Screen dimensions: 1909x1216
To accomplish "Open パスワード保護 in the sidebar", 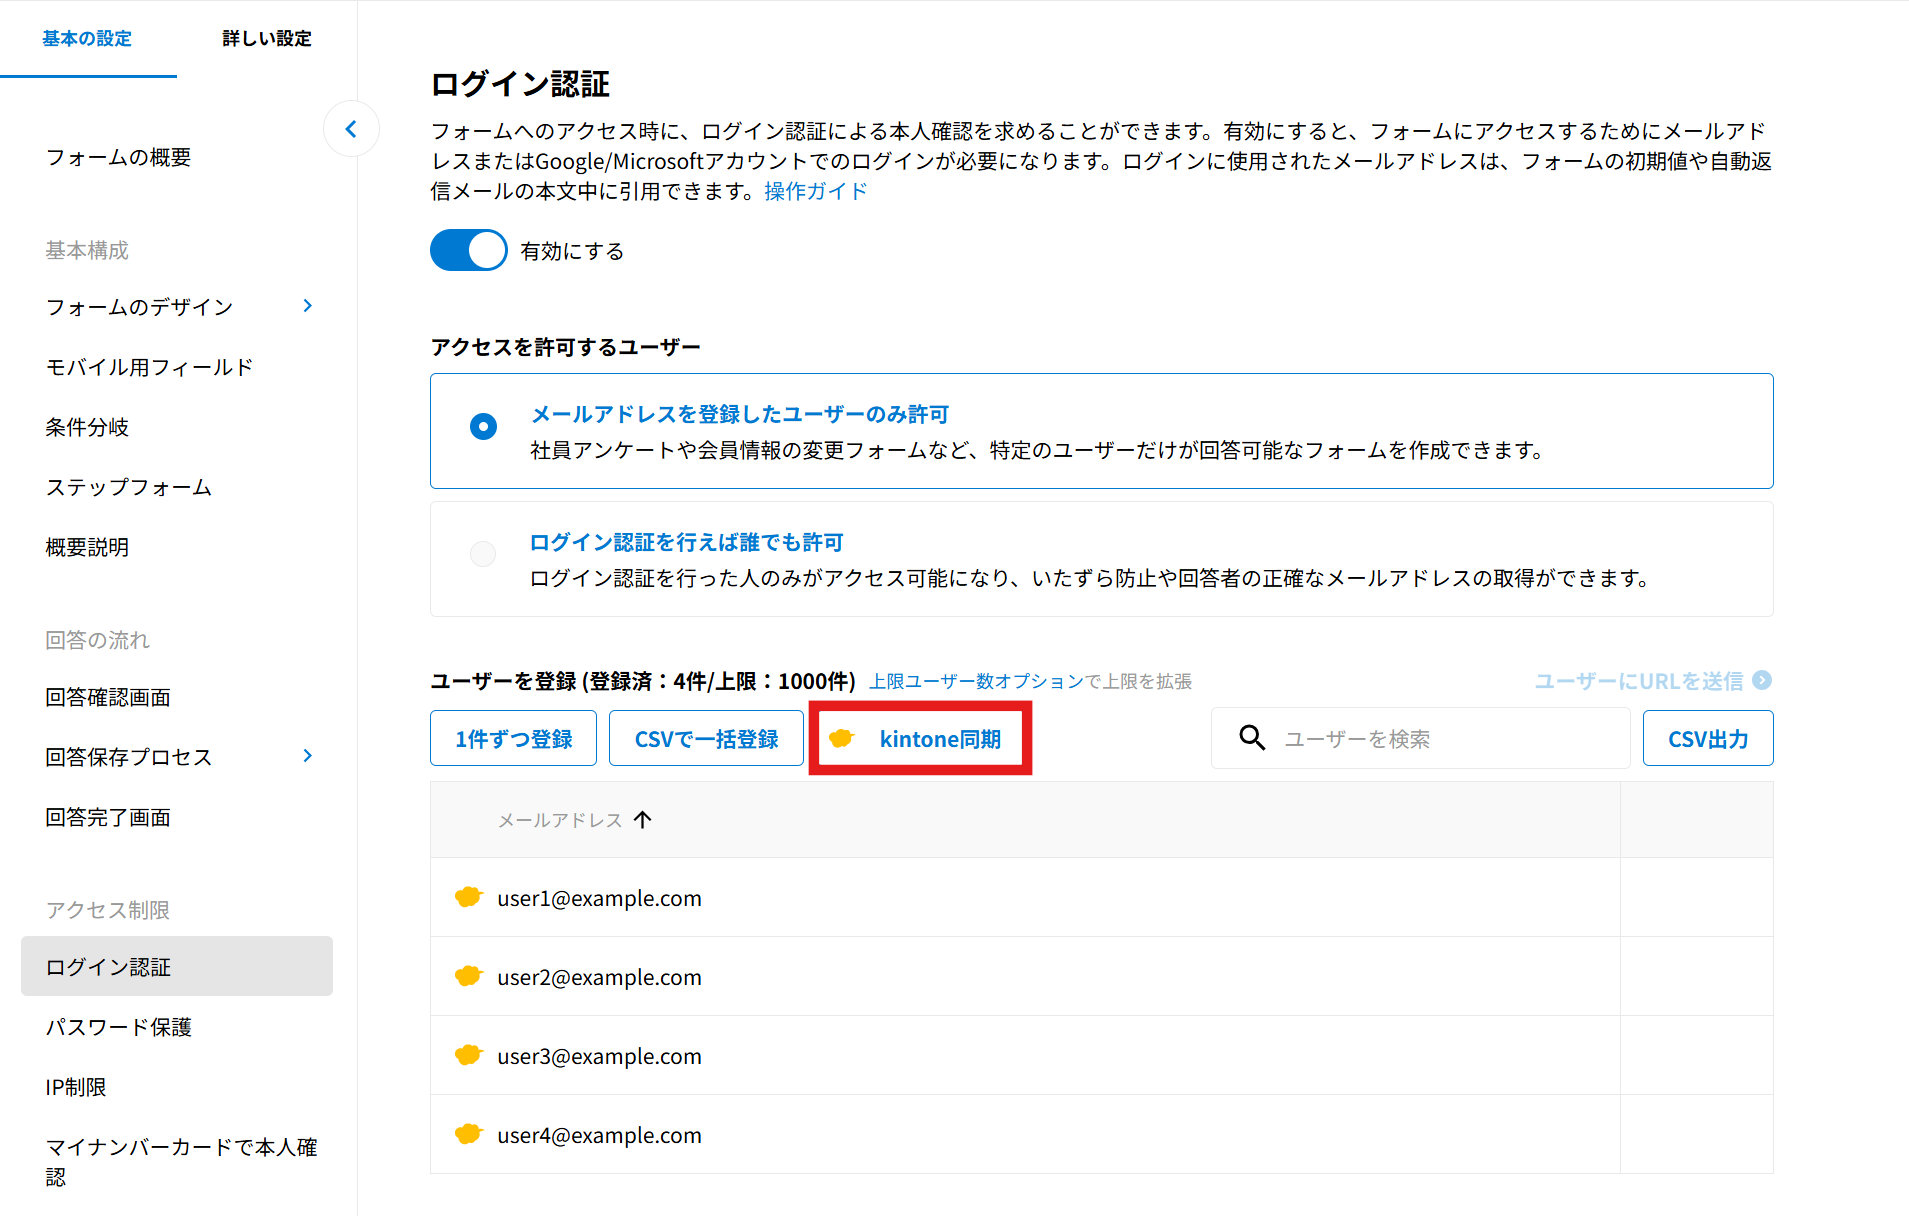I will coord(118,1027).
